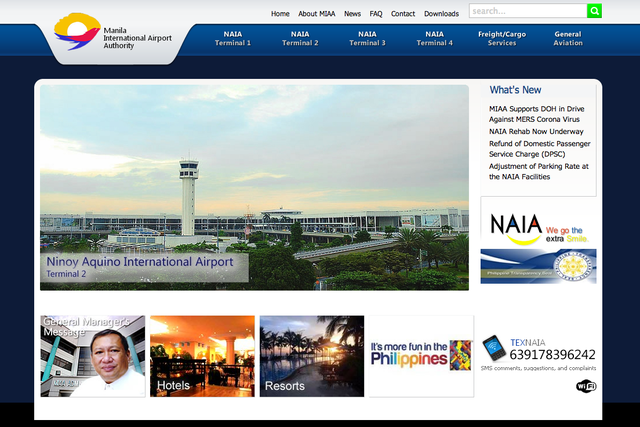Select the NAIA Terminal 2 tab
Screen dimensions: 640x427
pos(300,38)
